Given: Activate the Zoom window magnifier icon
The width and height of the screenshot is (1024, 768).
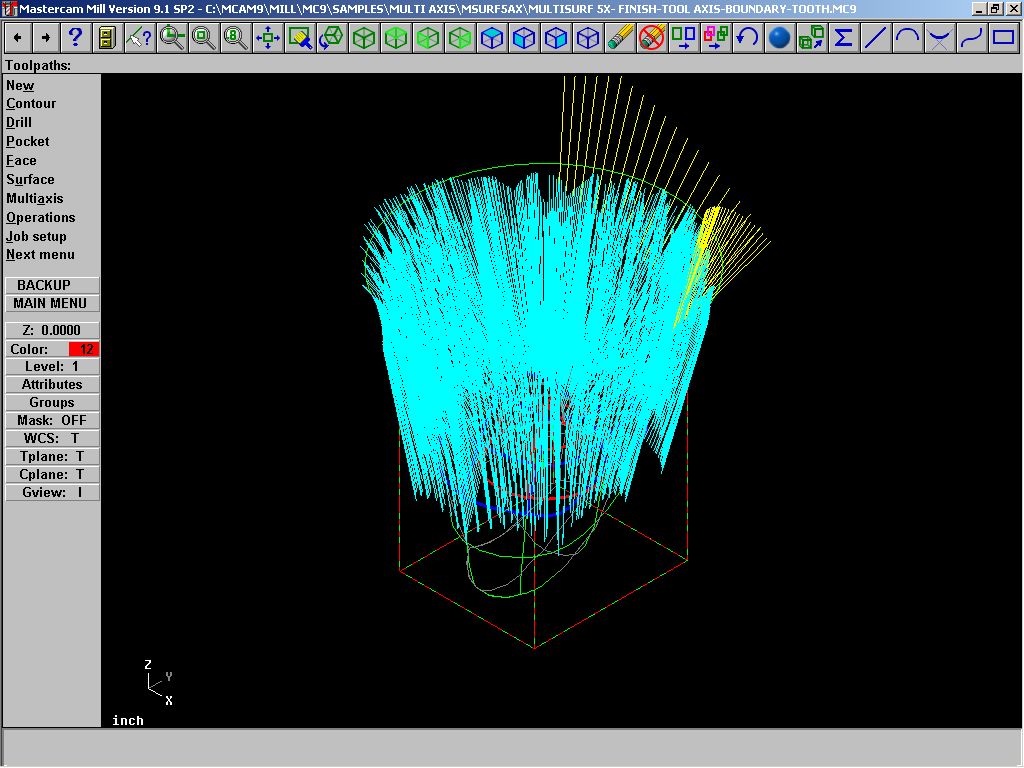Looking at the screenshot, I should [172, 38].
